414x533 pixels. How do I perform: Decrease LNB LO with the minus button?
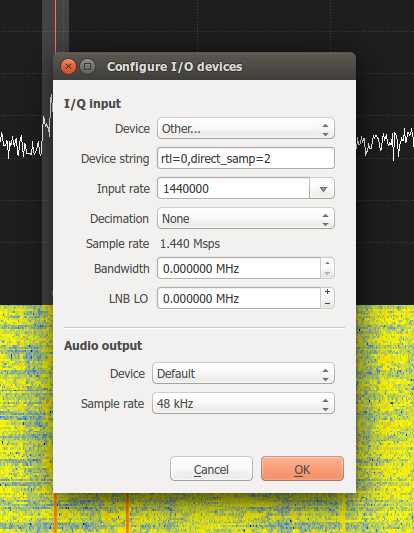pyautogui.click(x=327, y=304)
